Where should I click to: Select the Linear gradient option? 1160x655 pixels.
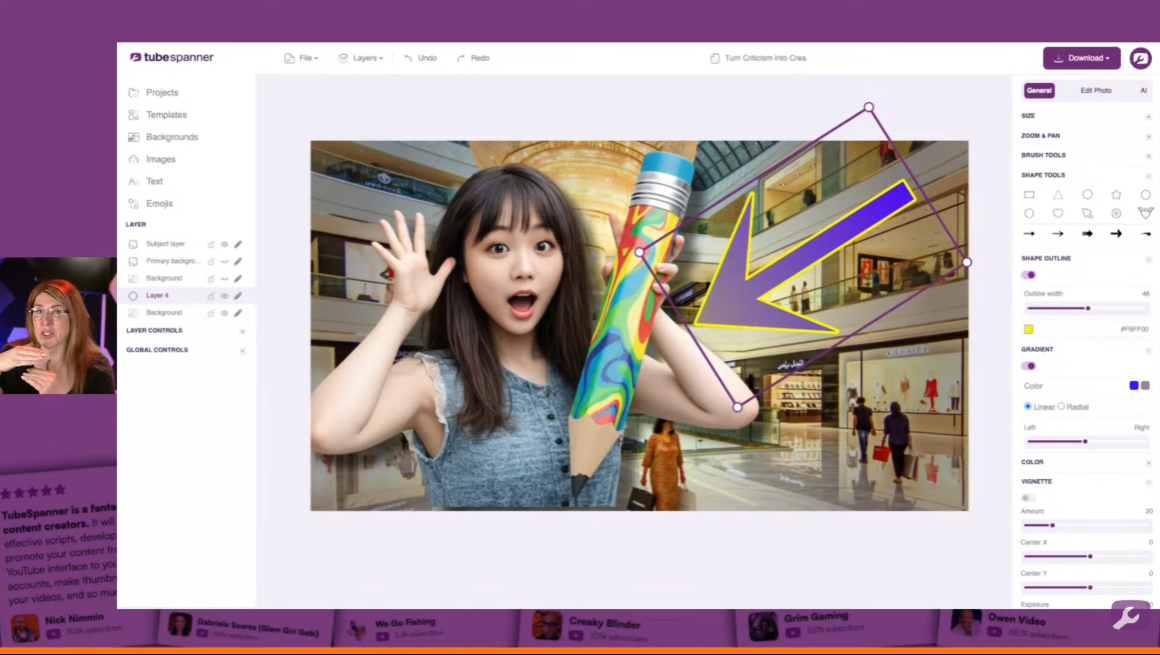point(1028,406)
